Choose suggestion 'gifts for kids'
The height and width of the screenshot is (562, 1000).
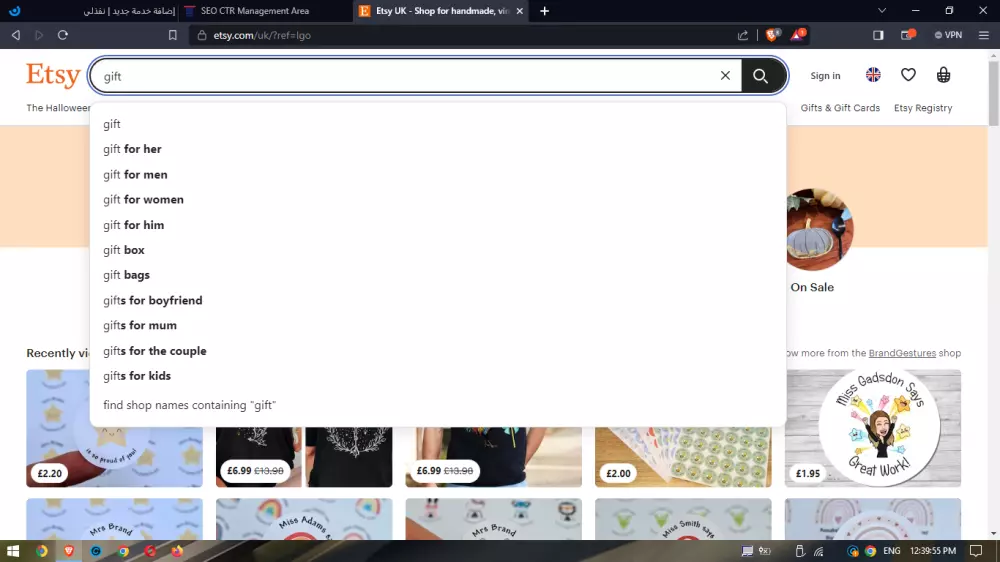(x=438, y=376)
